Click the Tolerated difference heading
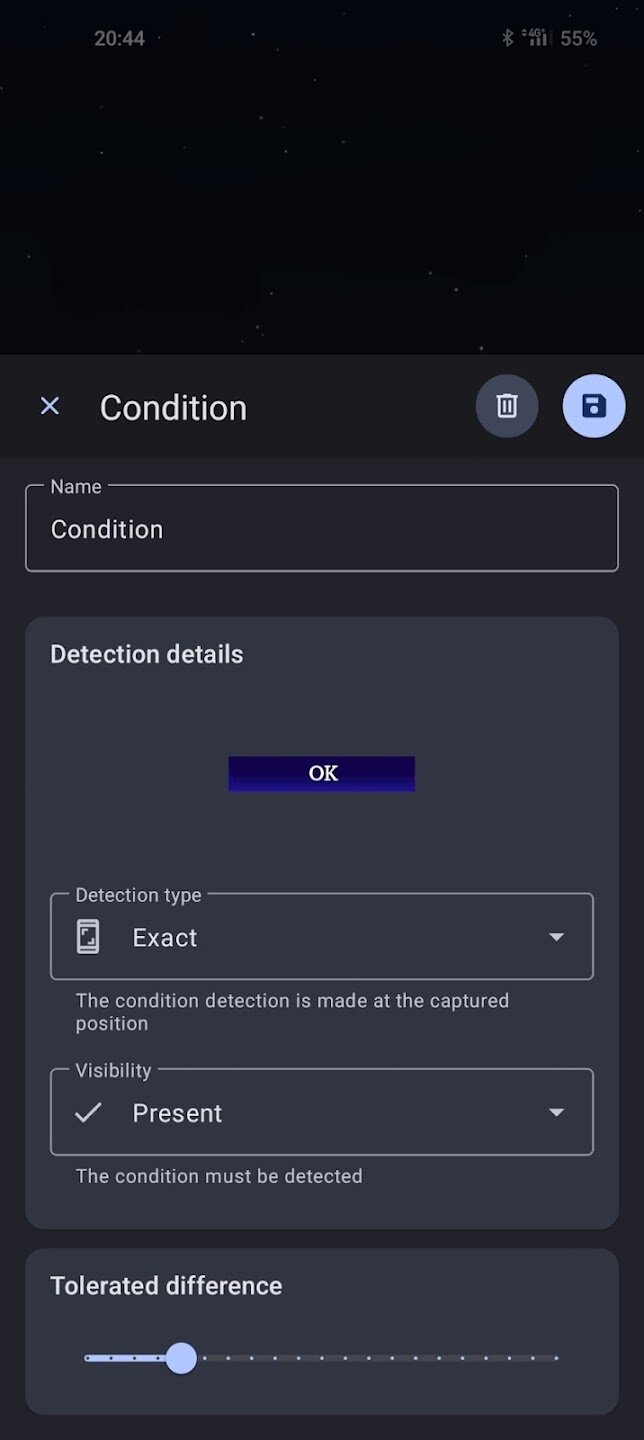The height and width of the screenshot is (1440, 644). (166, 1286)
